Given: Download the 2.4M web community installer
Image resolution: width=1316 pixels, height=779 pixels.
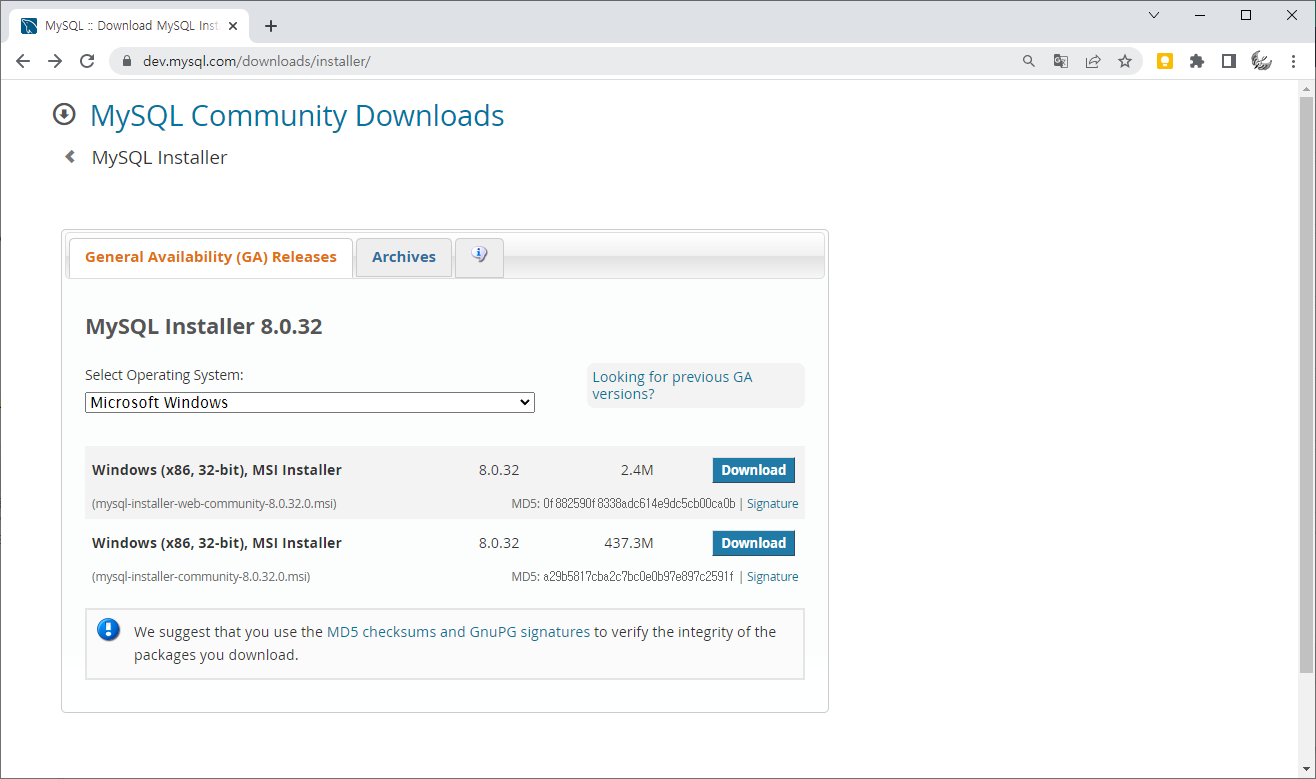Looking at the screenshot, I should pyautogui.click(x=754, y=470).
